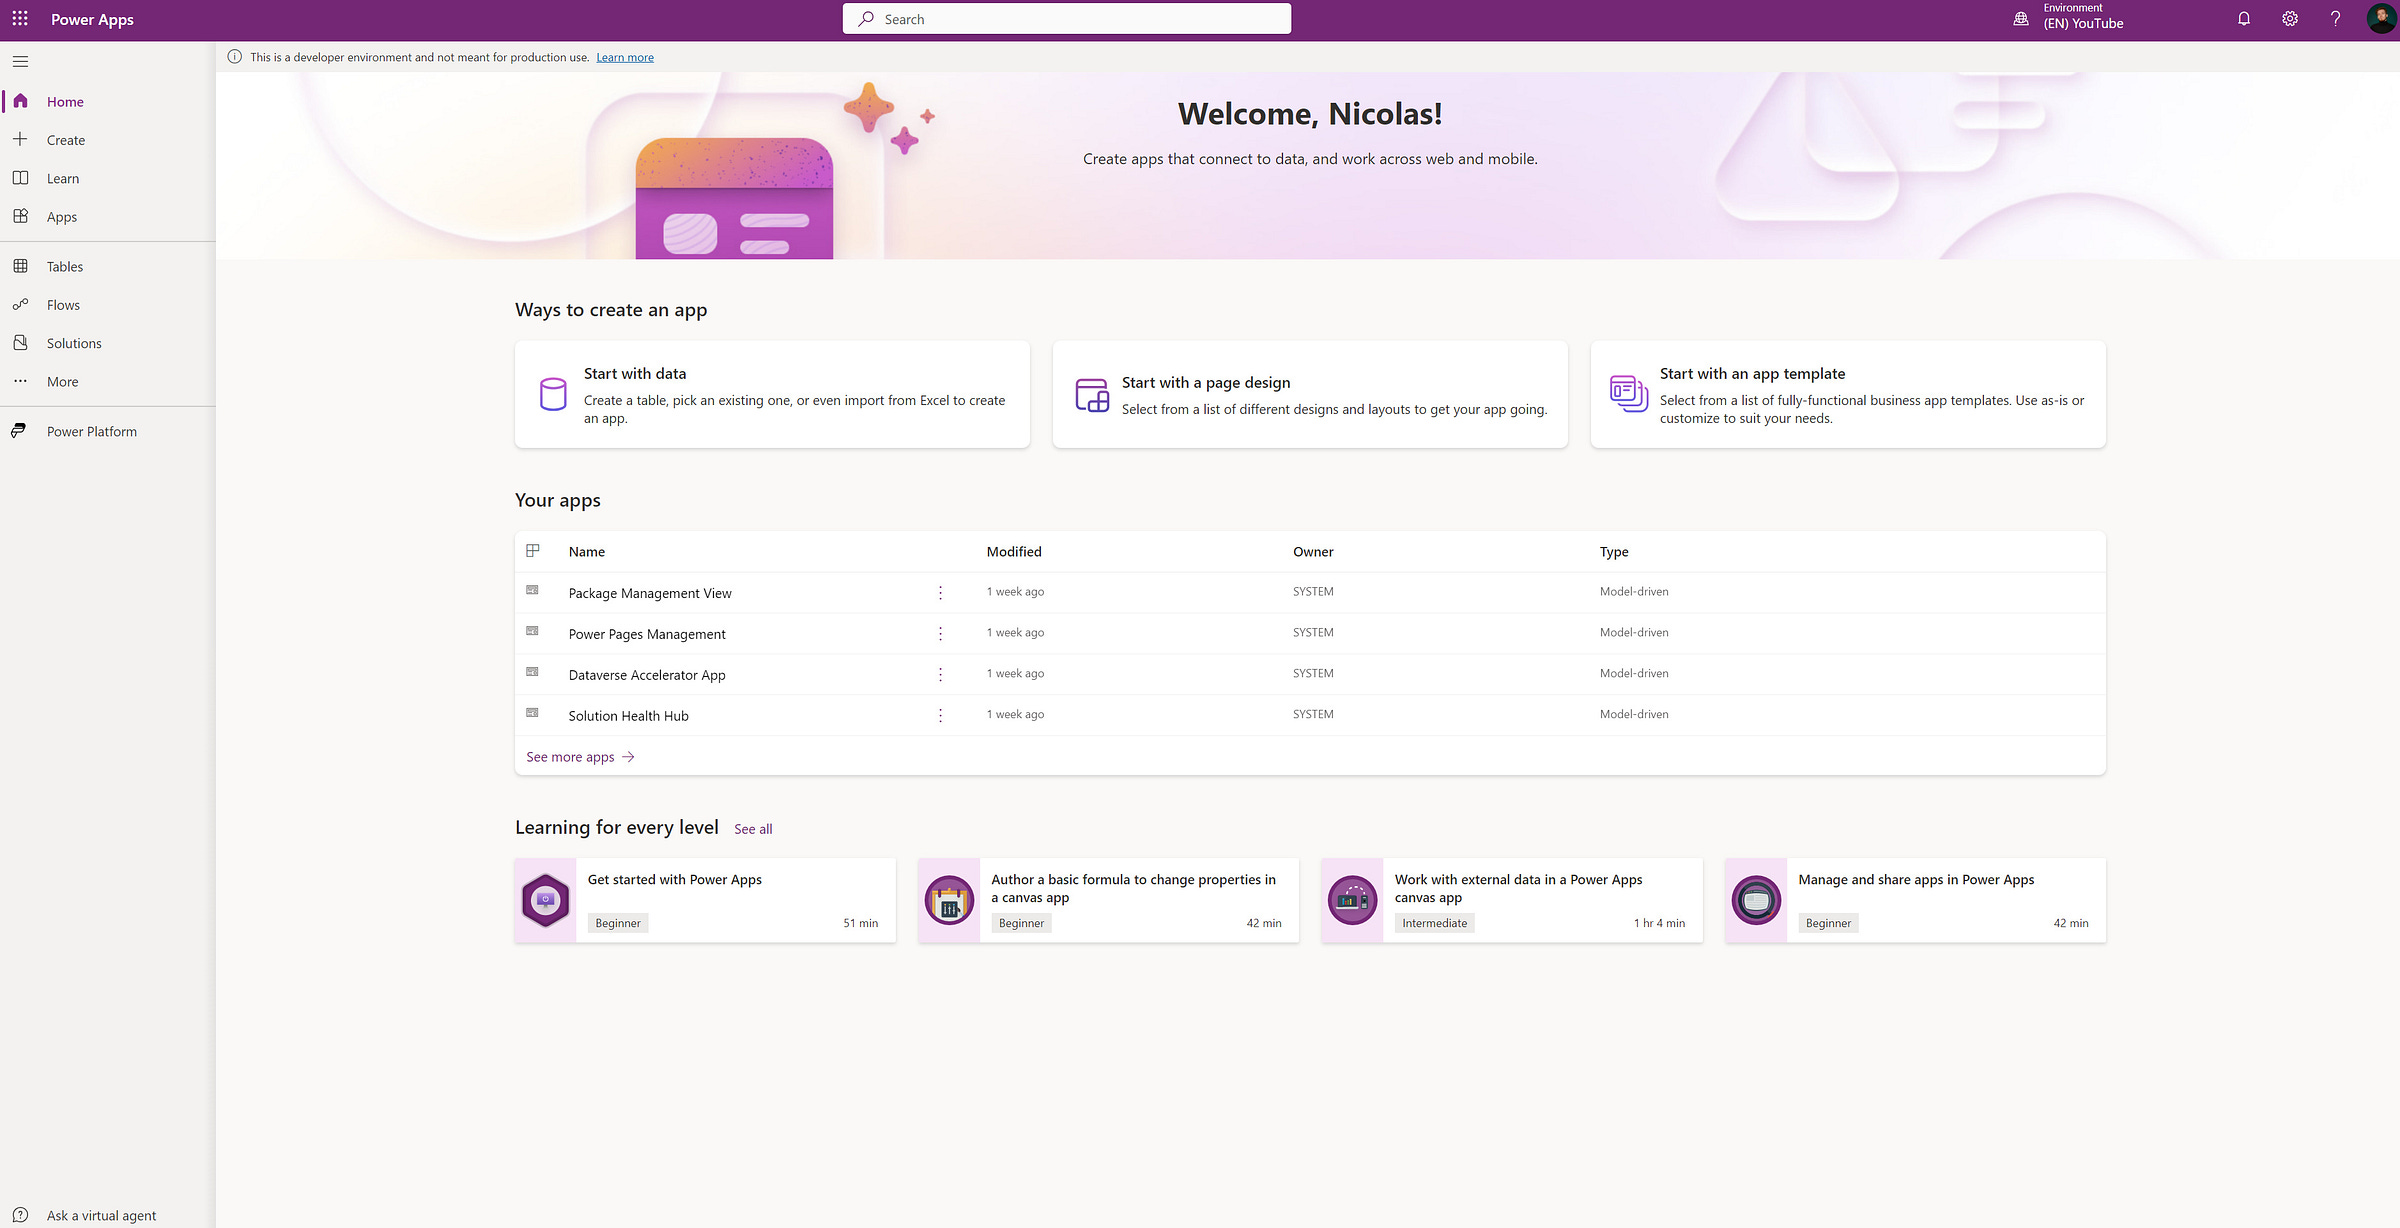This screenshot has width=2400, height=1228.
Task: Open more options for Solution Health Hub
Action: coord(940,716)
